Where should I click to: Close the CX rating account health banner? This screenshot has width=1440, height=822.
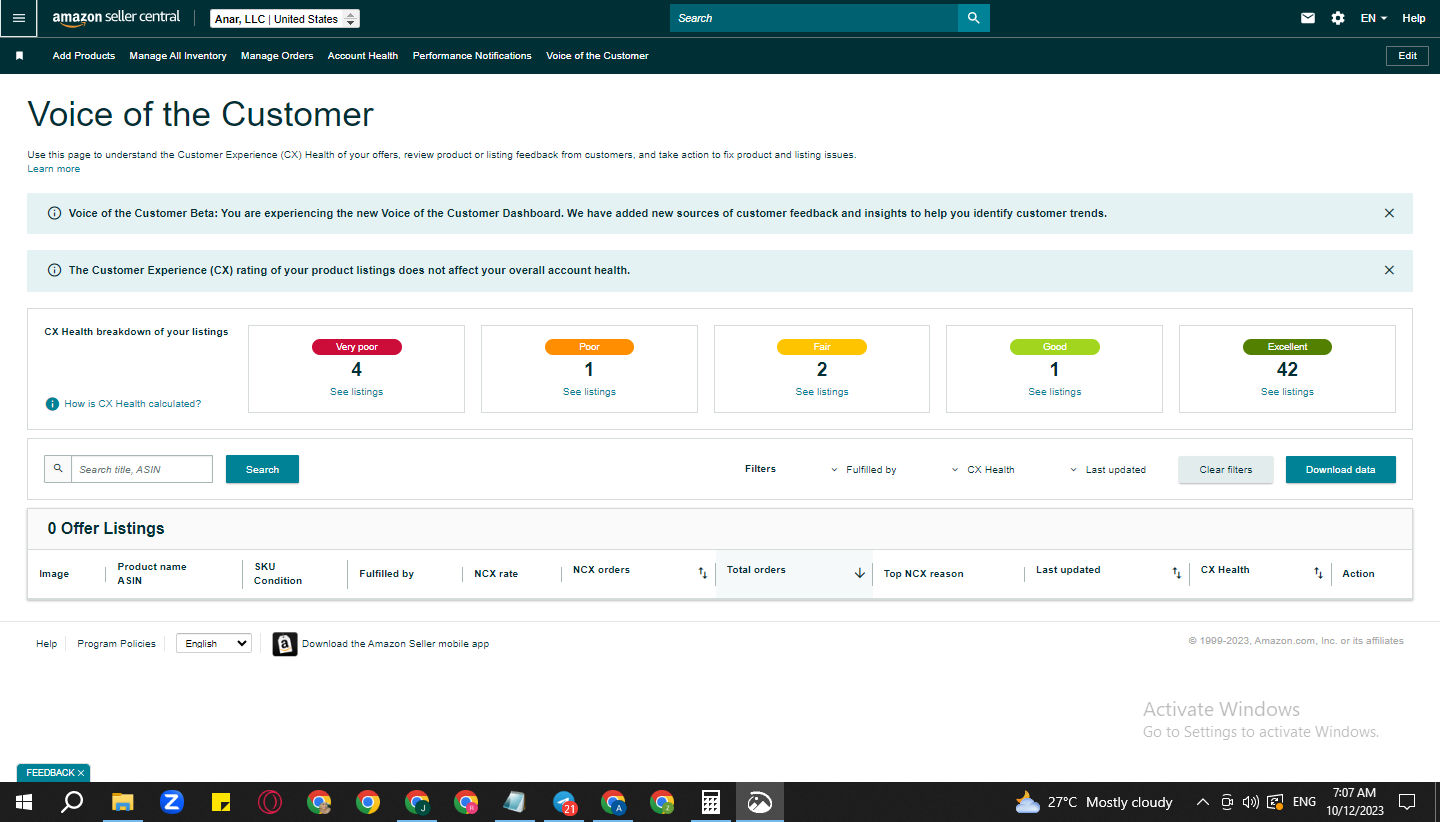(1389, 270)
